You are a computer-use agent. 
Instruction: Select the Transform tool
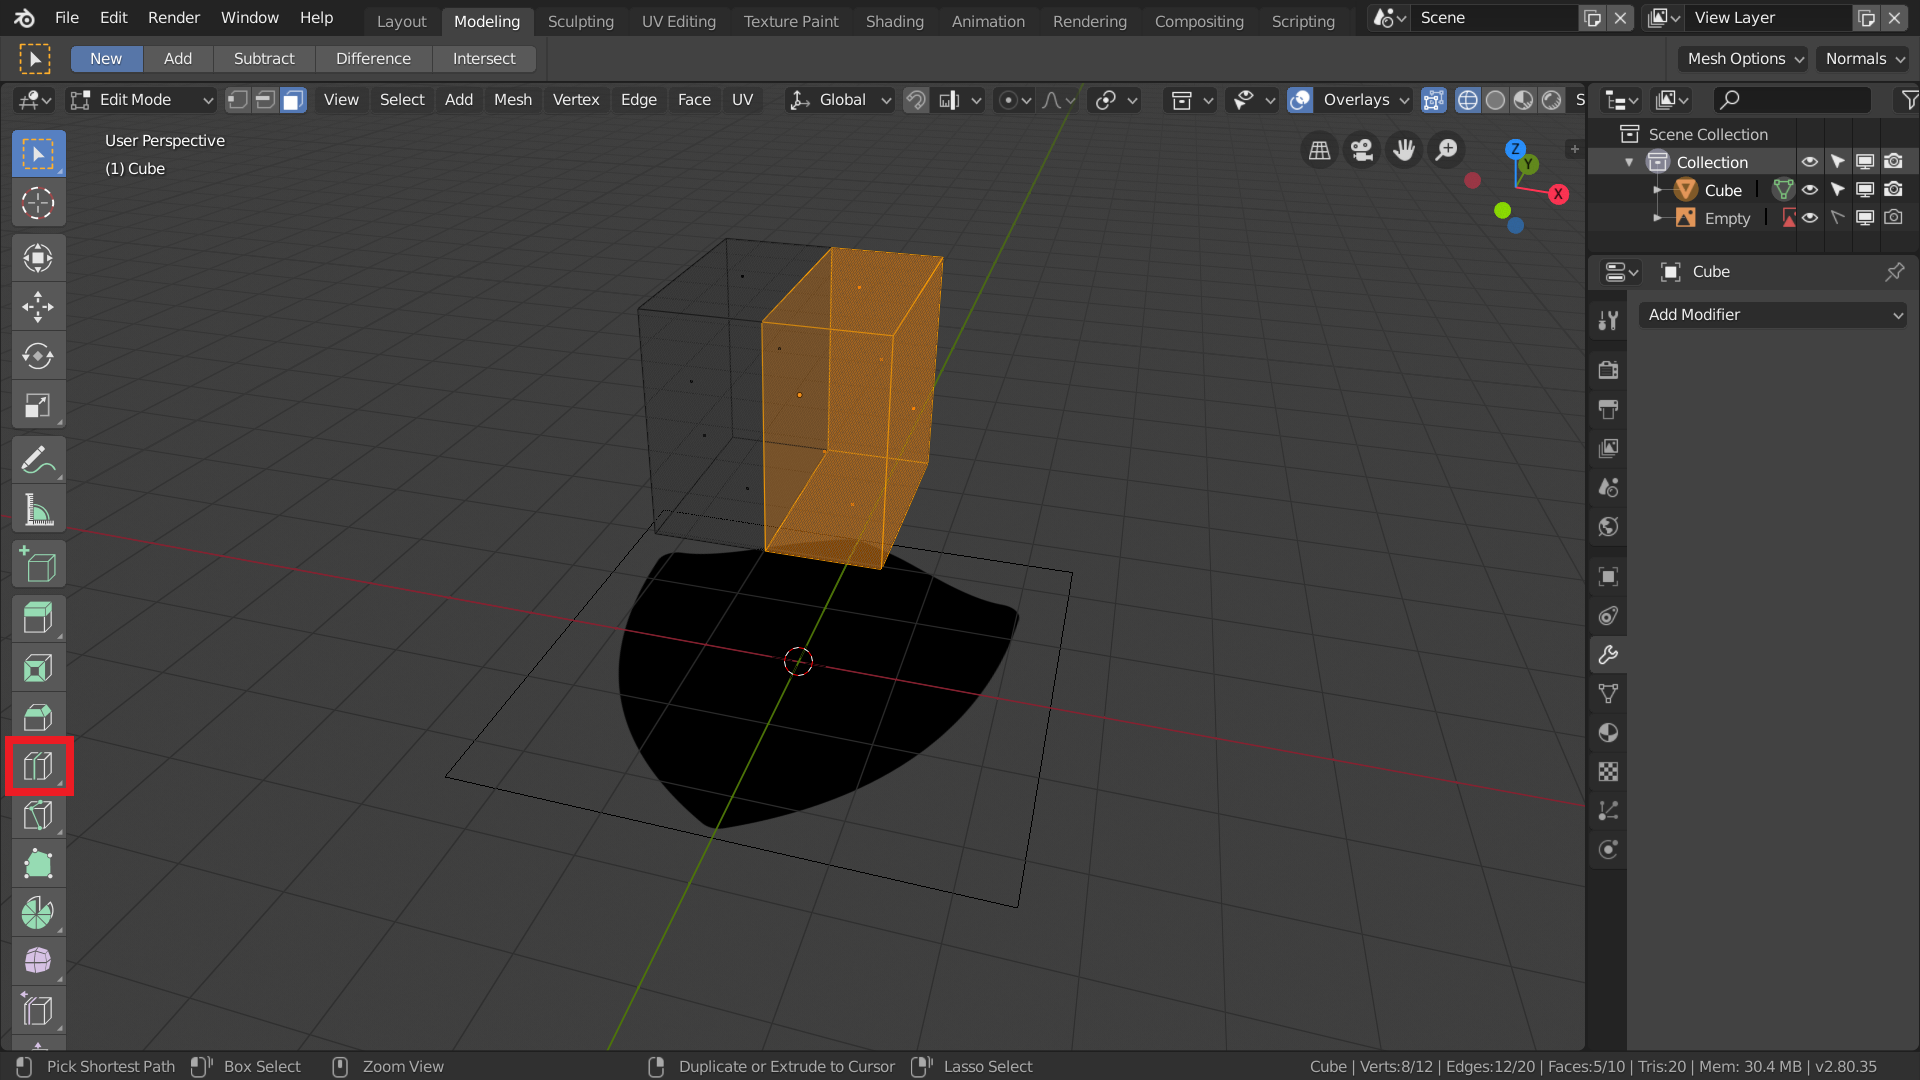[38, 258]
